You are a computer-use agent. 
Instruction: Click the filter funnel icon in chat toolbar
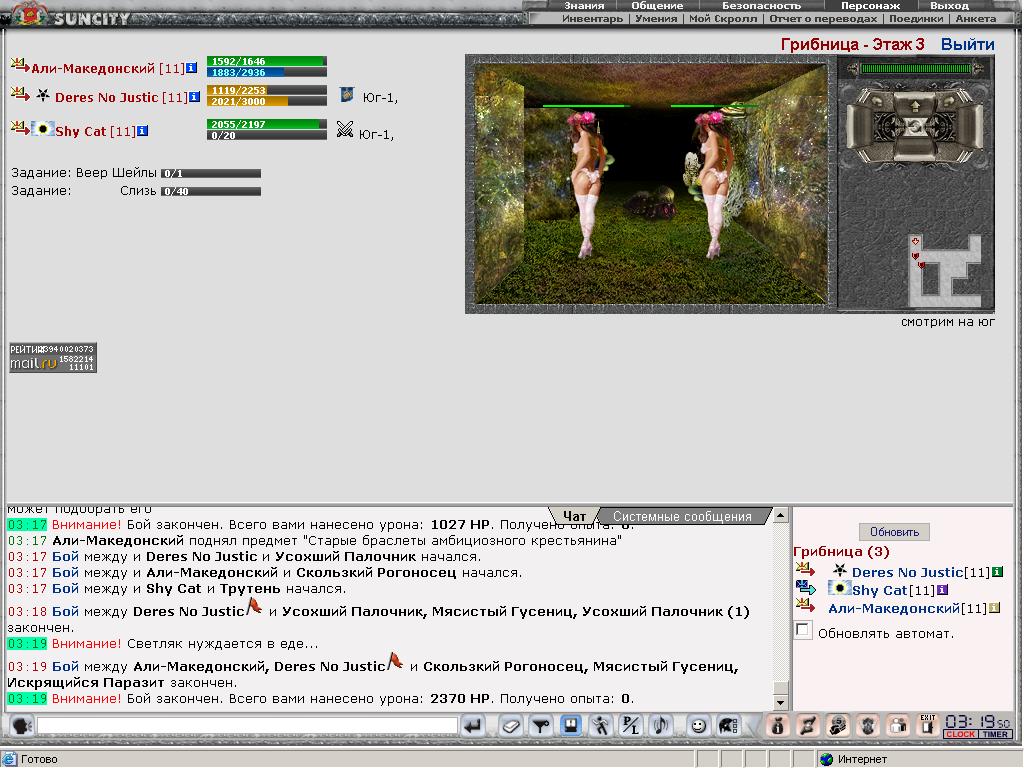541,726
